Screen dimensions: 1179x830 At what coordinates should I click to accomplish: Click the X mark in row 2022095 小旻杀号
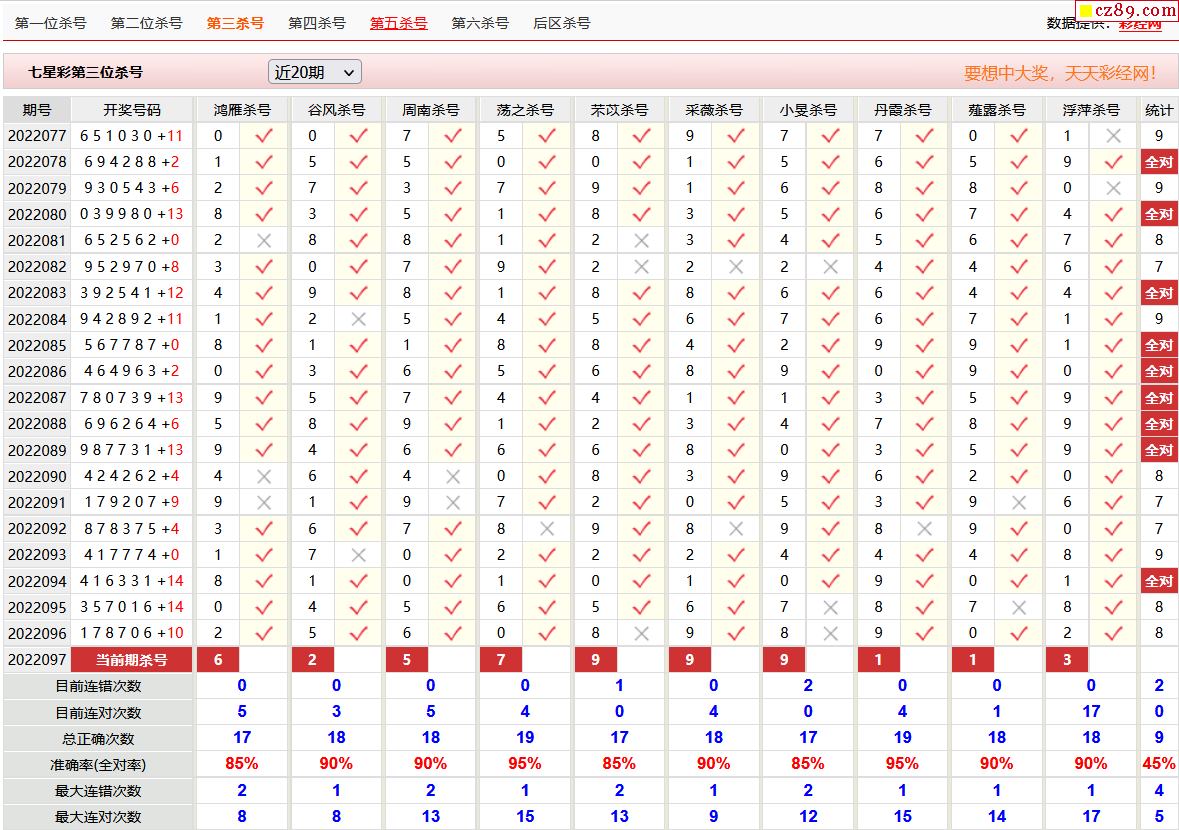(830, 607)
